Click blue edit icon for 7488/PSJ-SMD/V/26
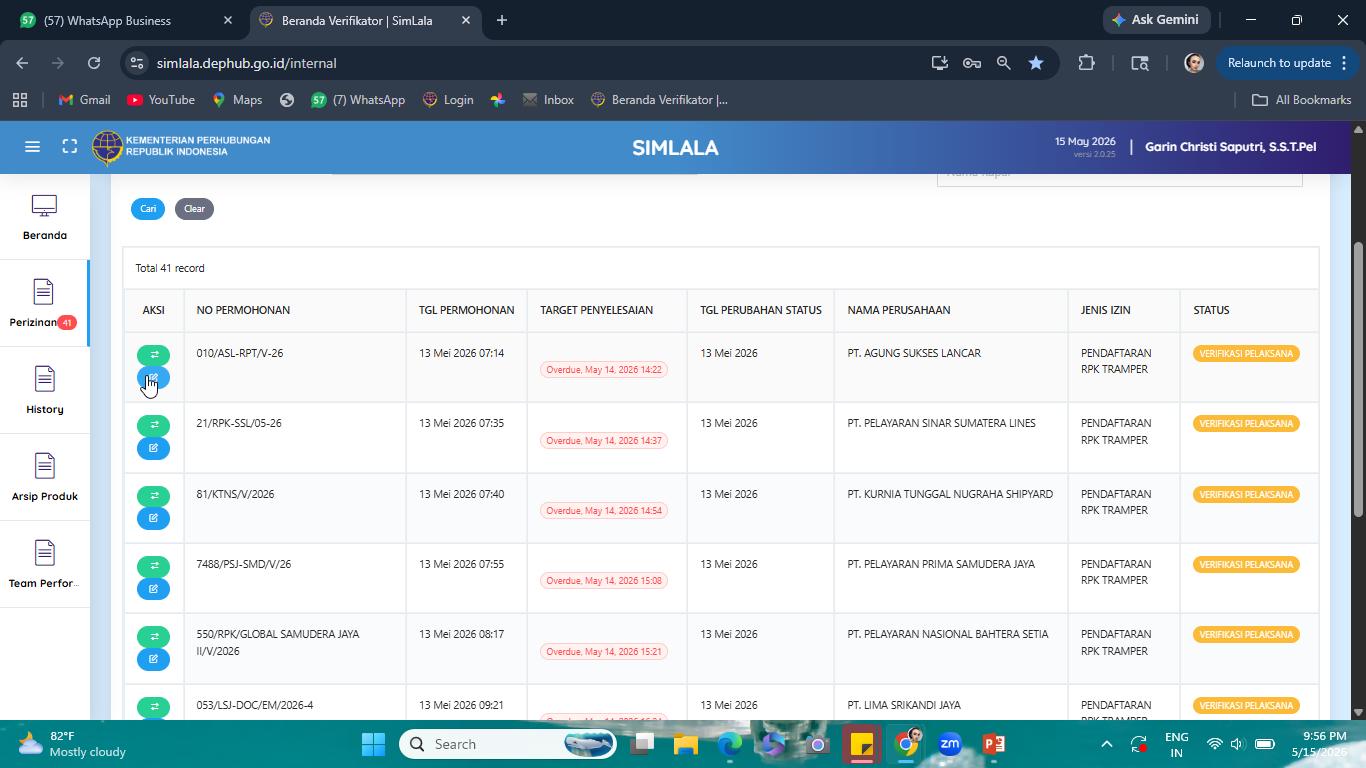Screen dimensions: 1366x768 tap(153, 589)
